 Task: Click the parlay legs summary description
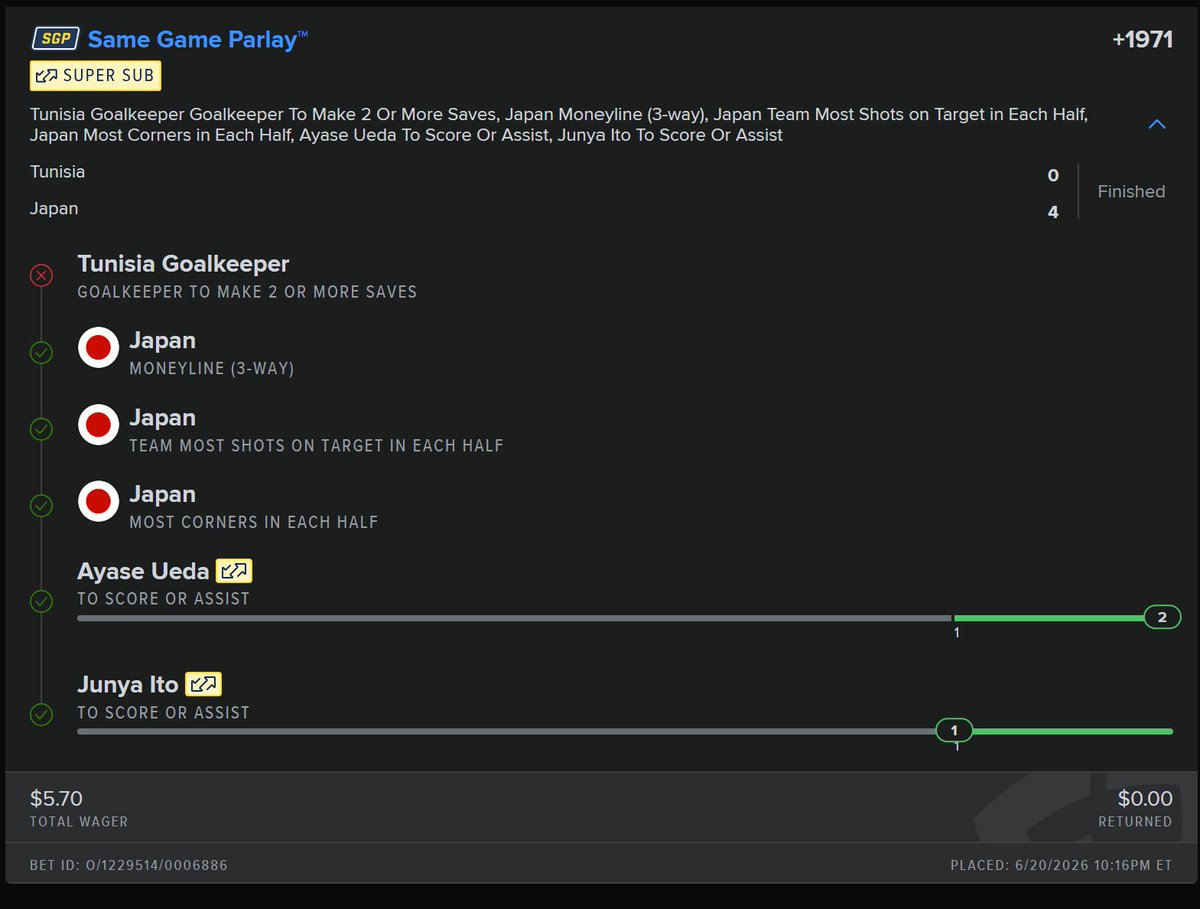(559, 125)
